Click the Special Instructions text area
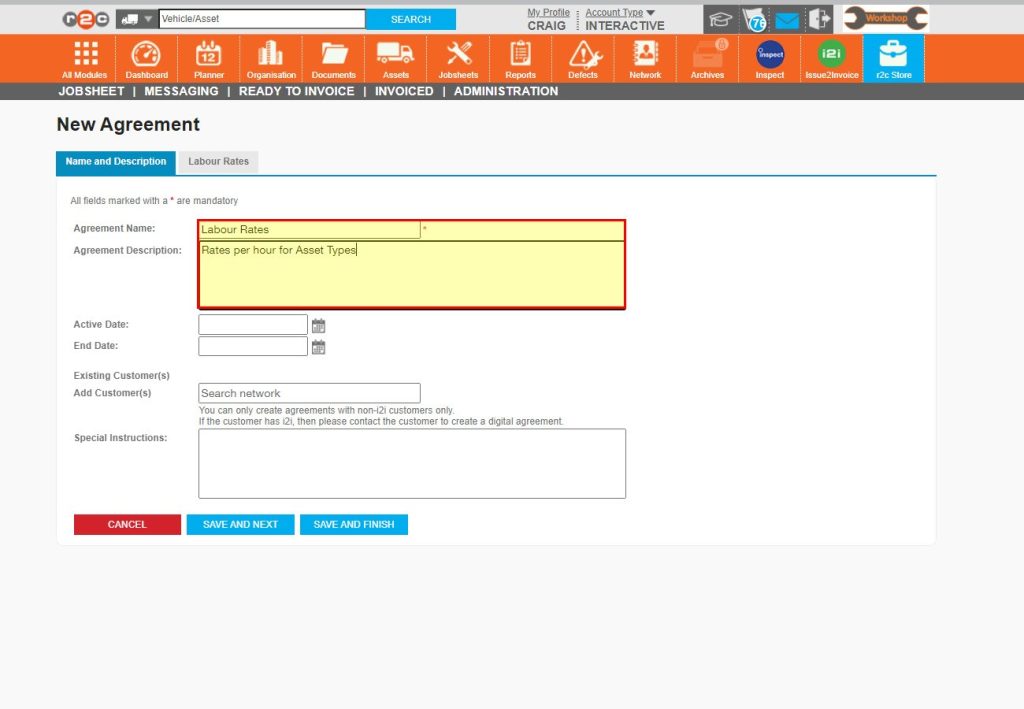Screen dimensions: 1024x709 pyautogui.click(x=412, y=464)
